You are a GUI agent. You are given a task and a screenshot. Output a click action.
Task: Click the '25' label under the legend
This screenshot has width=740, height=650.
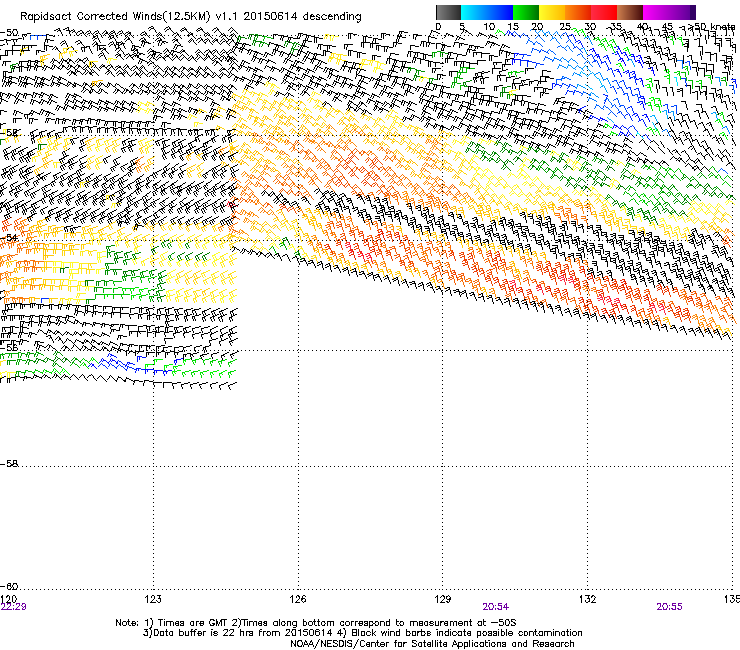click(565, 27)
